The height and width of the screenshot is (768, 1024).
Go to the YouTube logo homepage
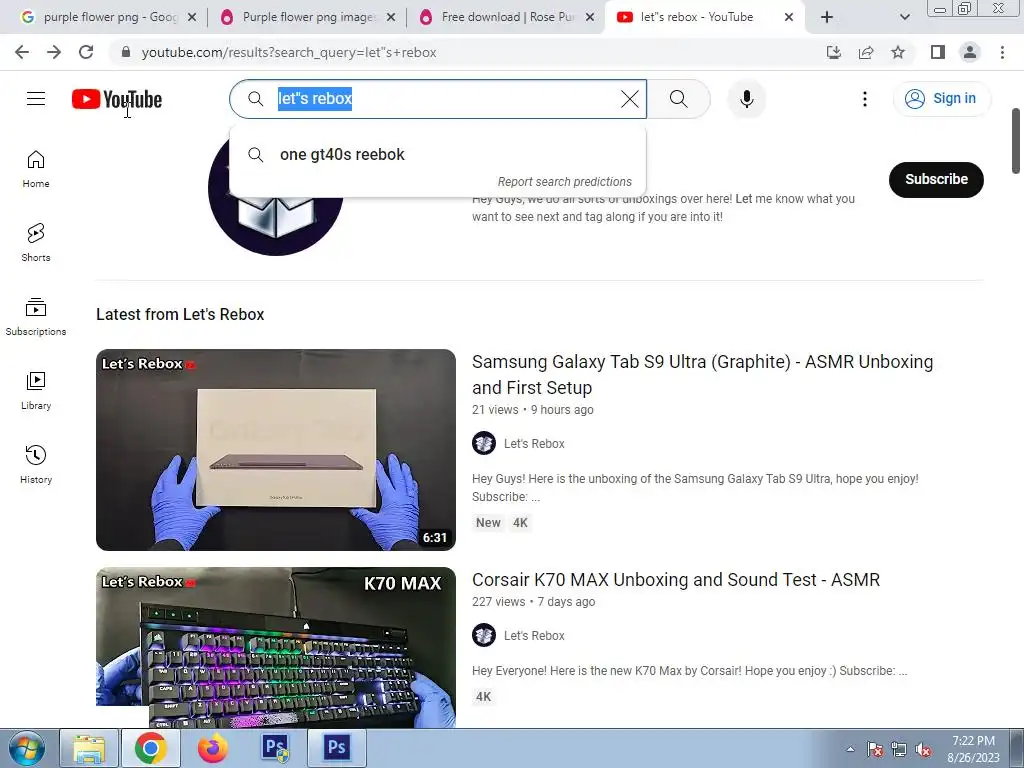click(x=117, y=99)
